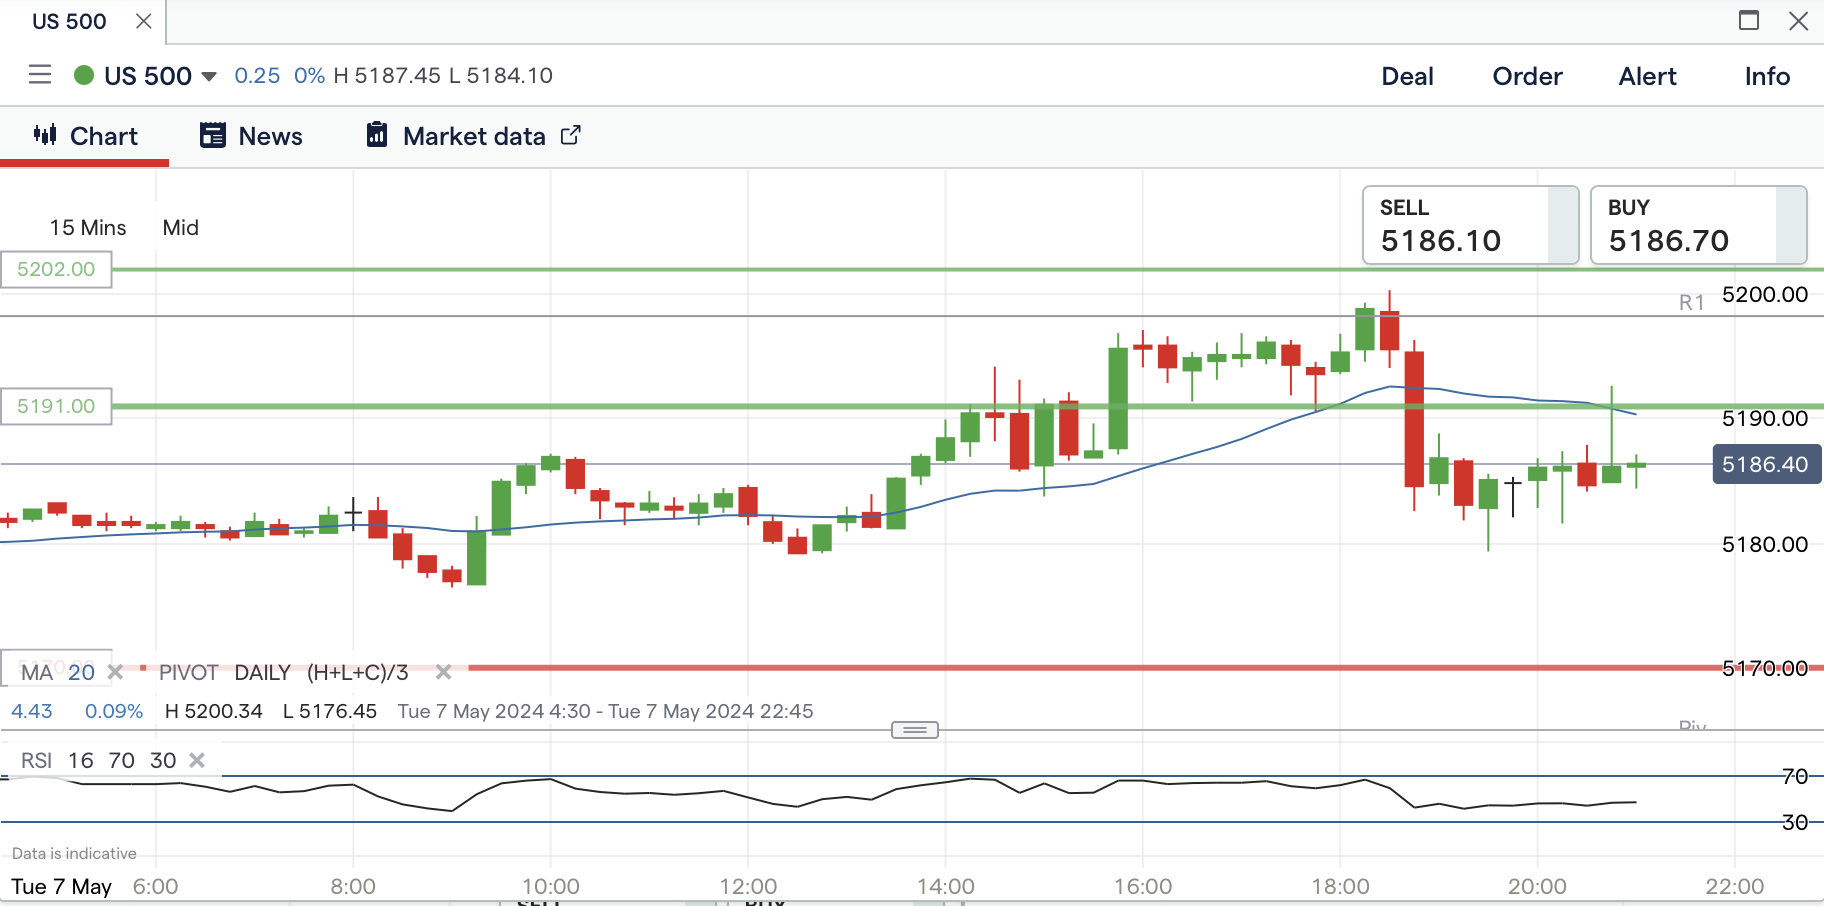Open the Deal ticket

1407,76
